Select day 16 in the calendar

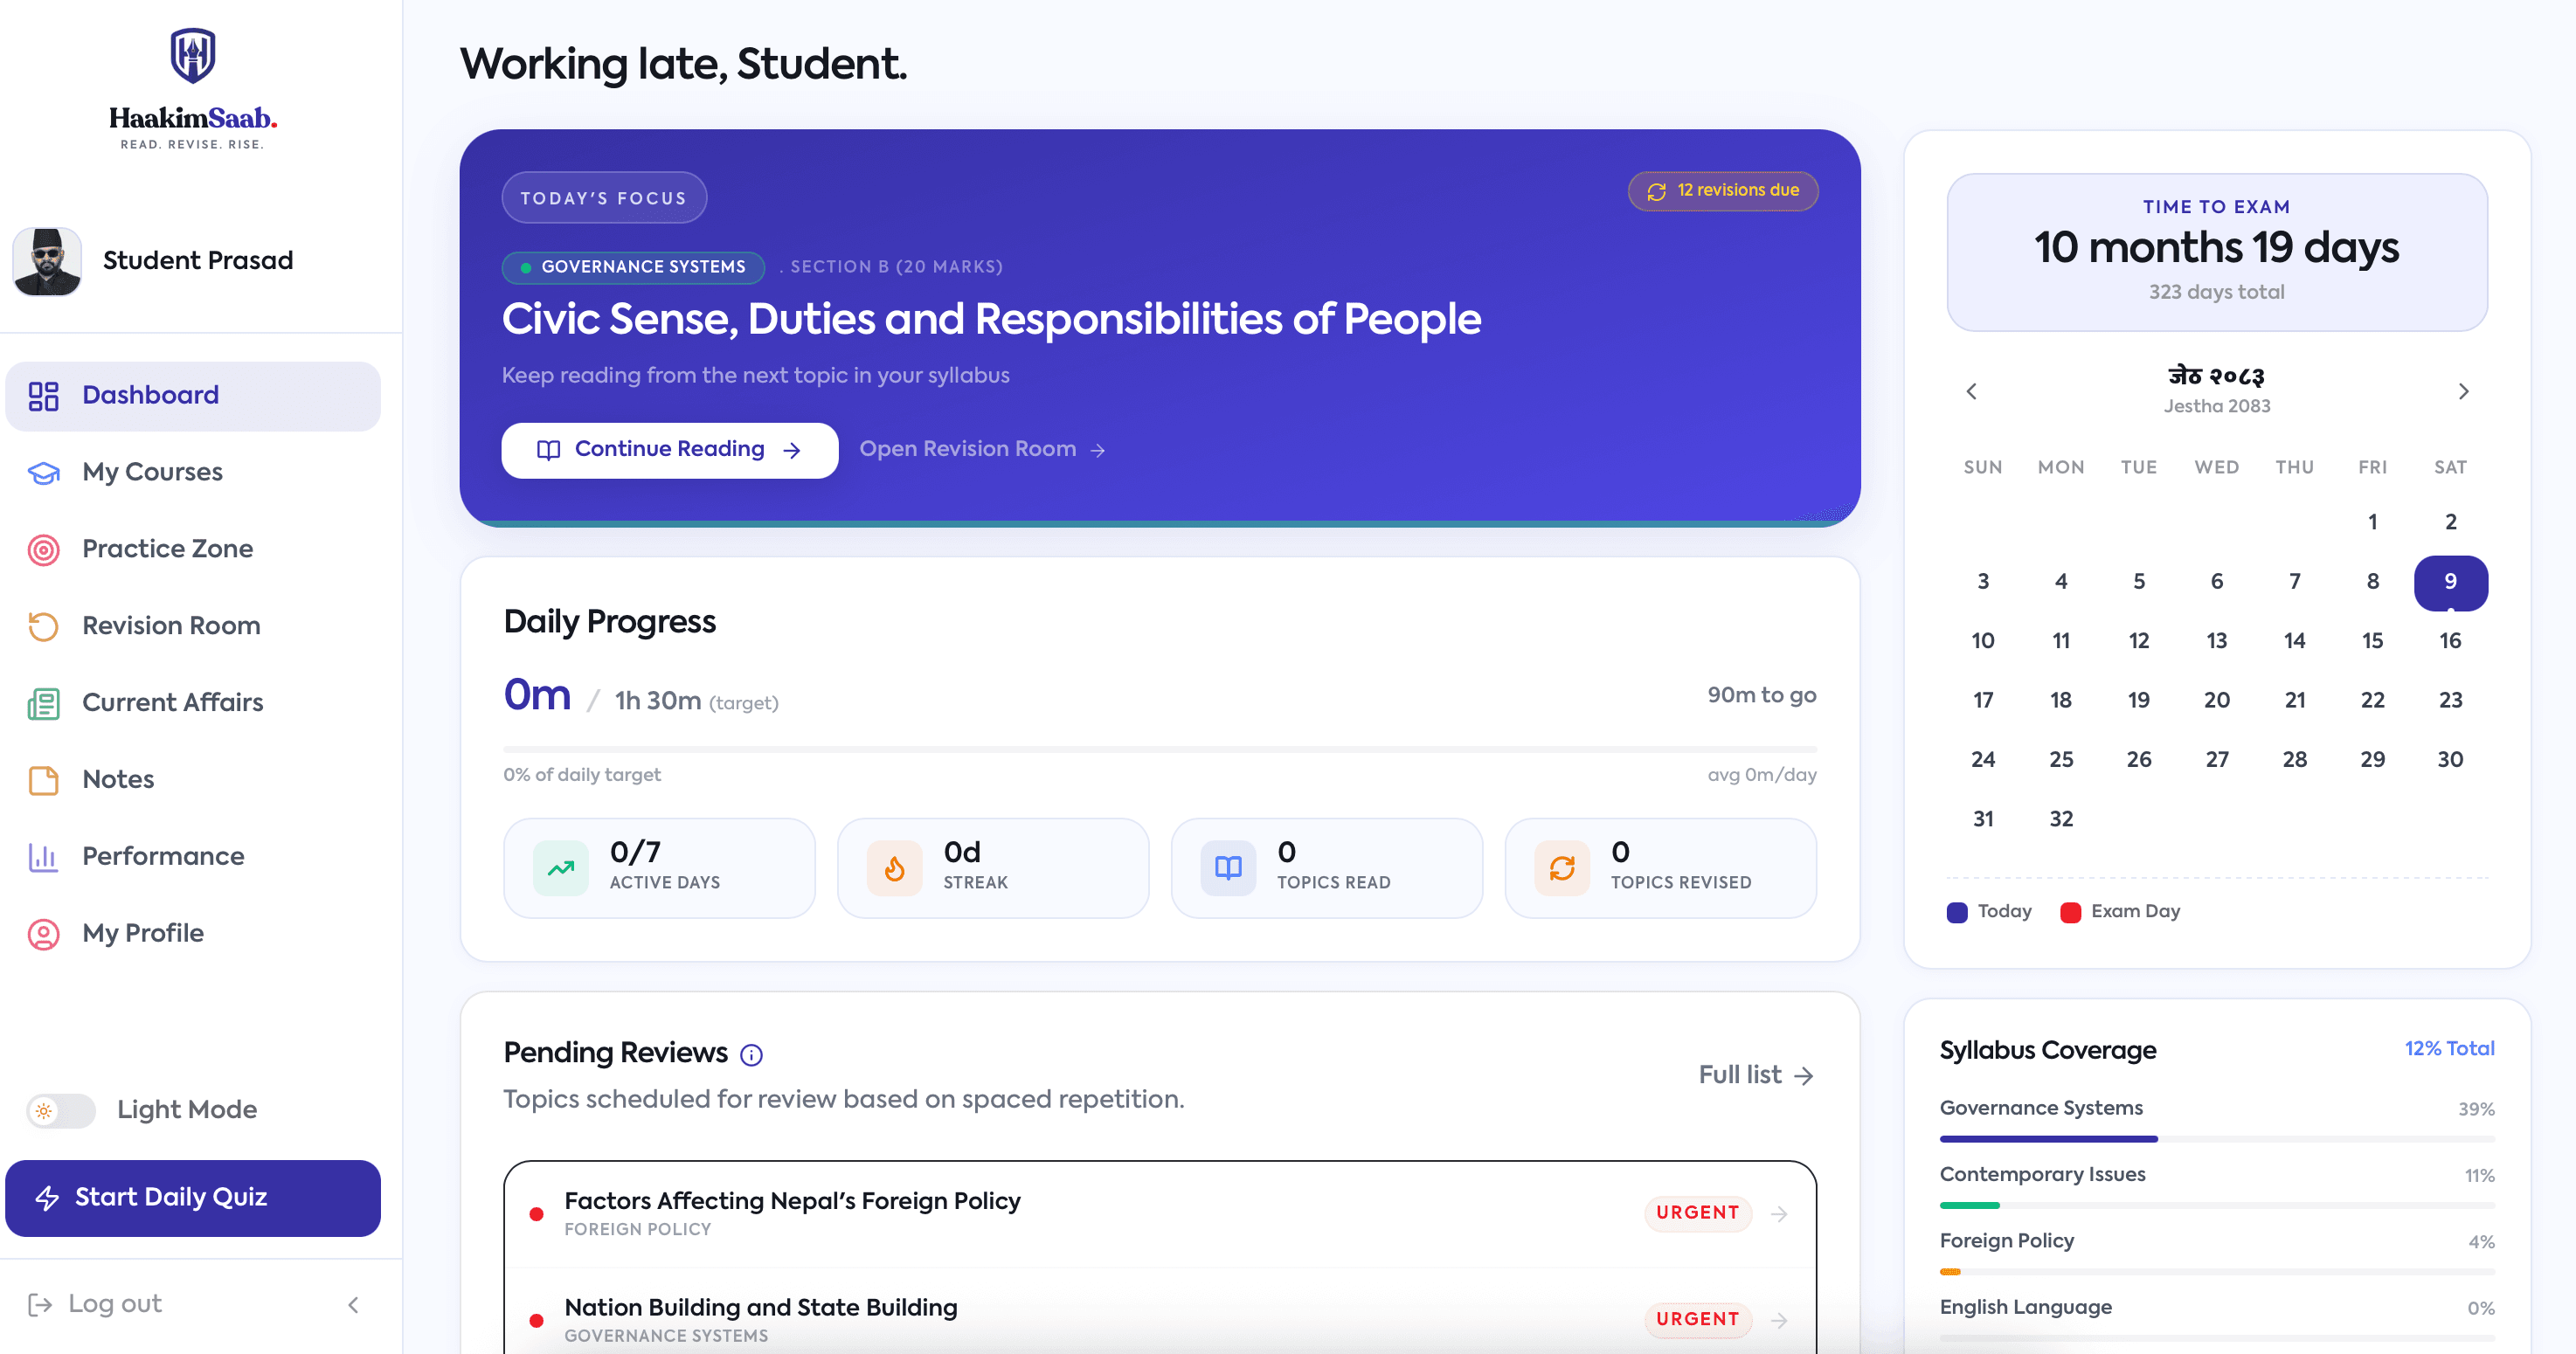tap(2450, 641)
